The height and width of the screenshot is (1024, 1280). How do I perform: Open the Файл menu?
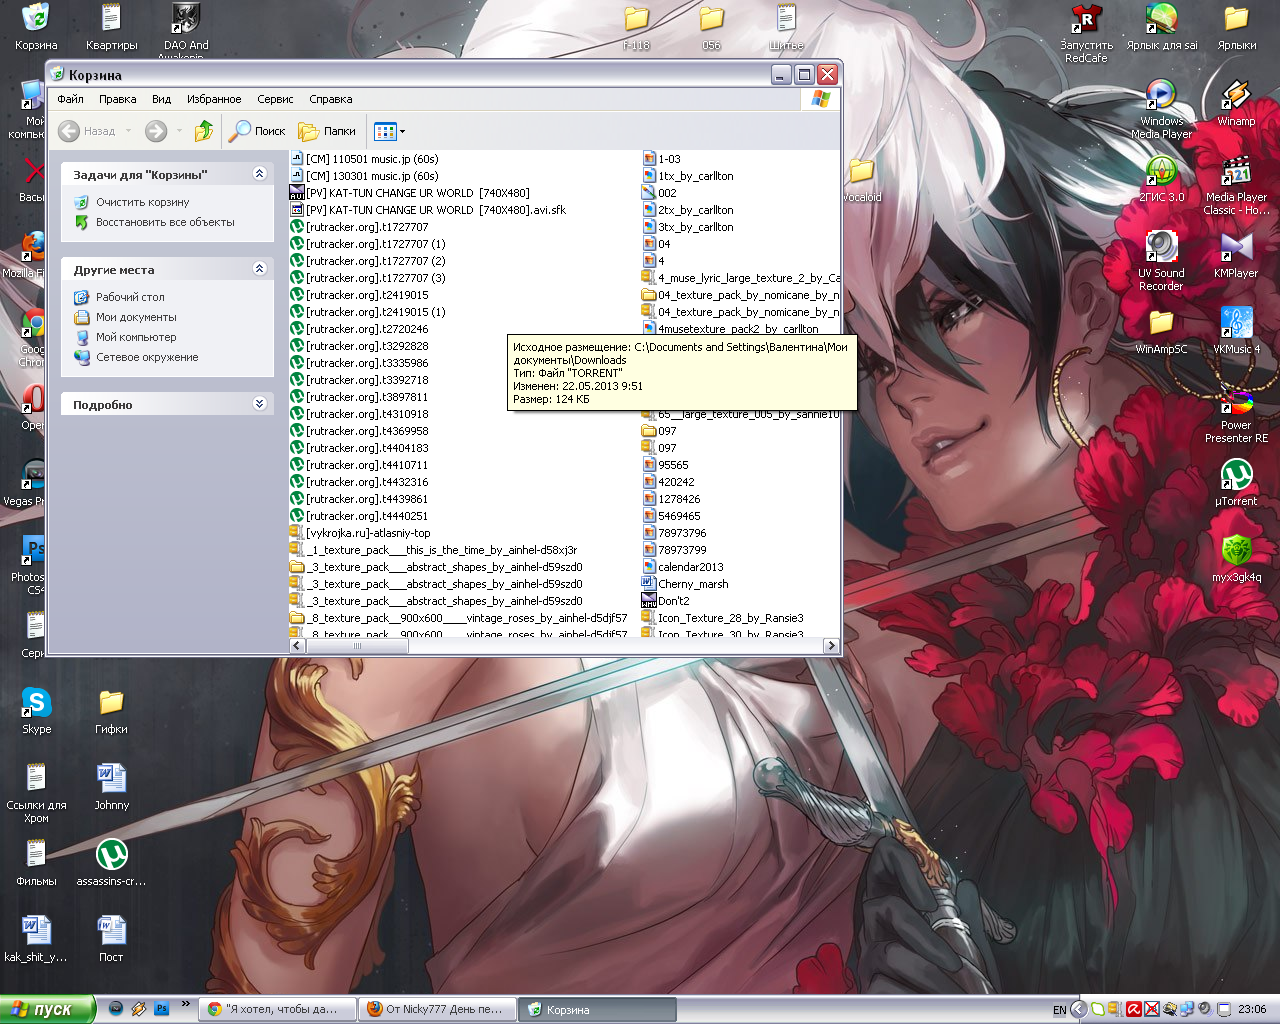70,99
